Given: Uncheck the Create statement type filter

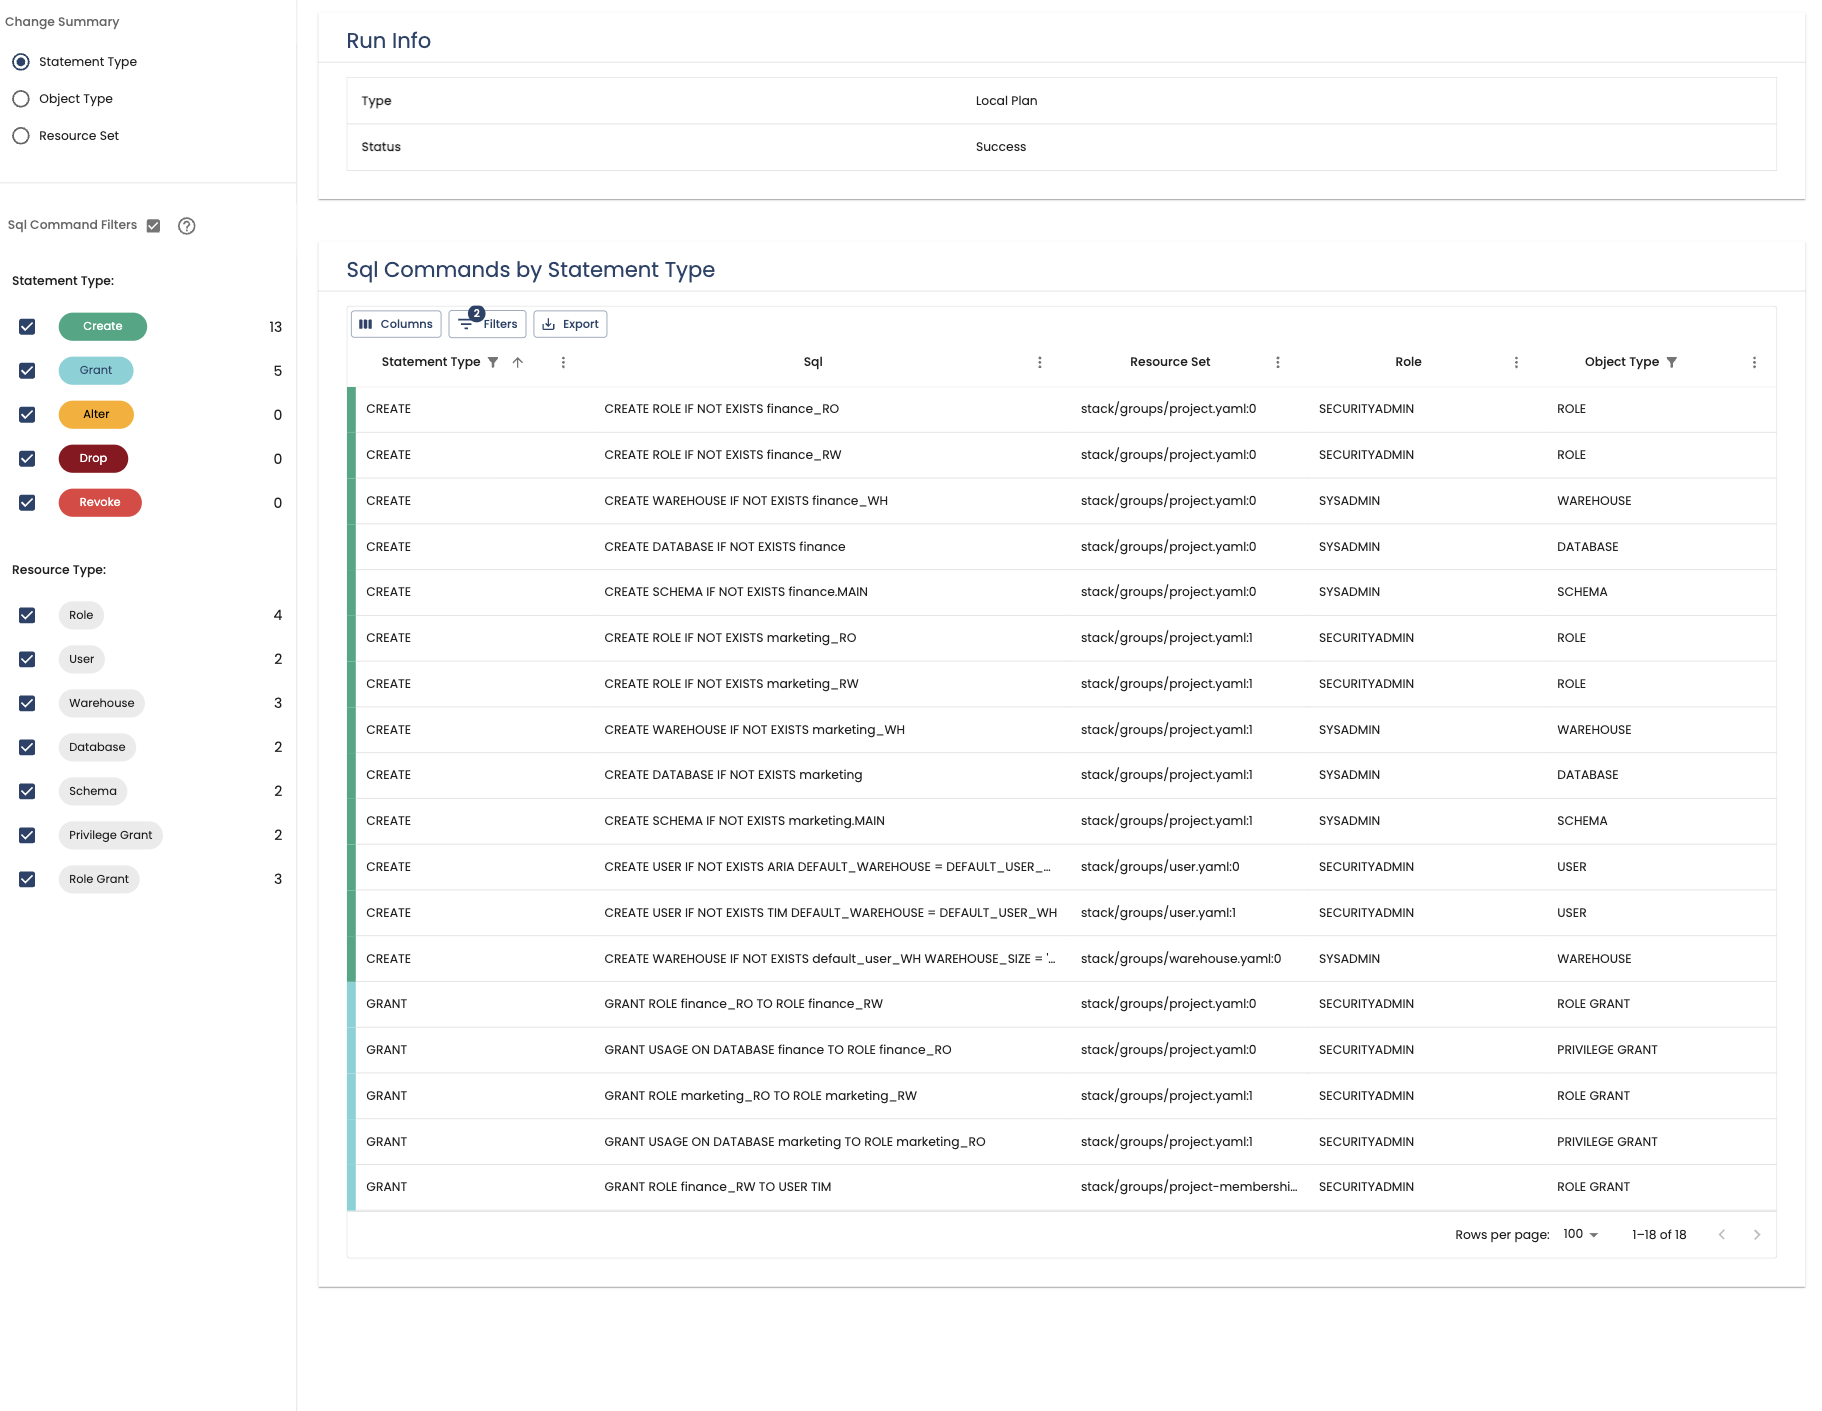Looking at the screenshot, I should pyautogui.click(x=26, y=326).
